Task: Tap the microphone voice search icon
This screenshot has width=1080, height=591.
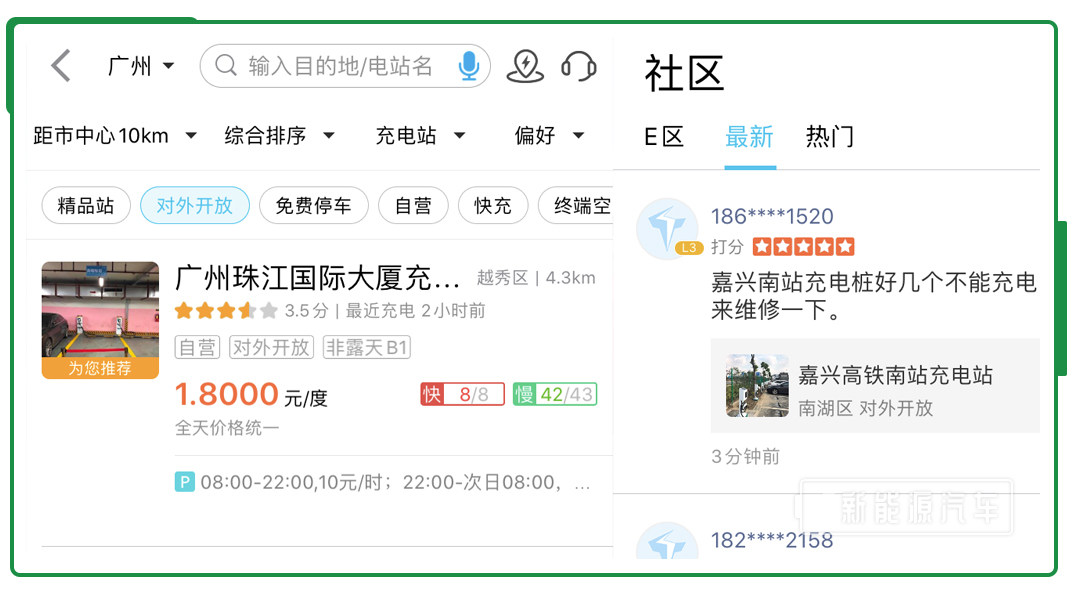Action: pos(468,66)
